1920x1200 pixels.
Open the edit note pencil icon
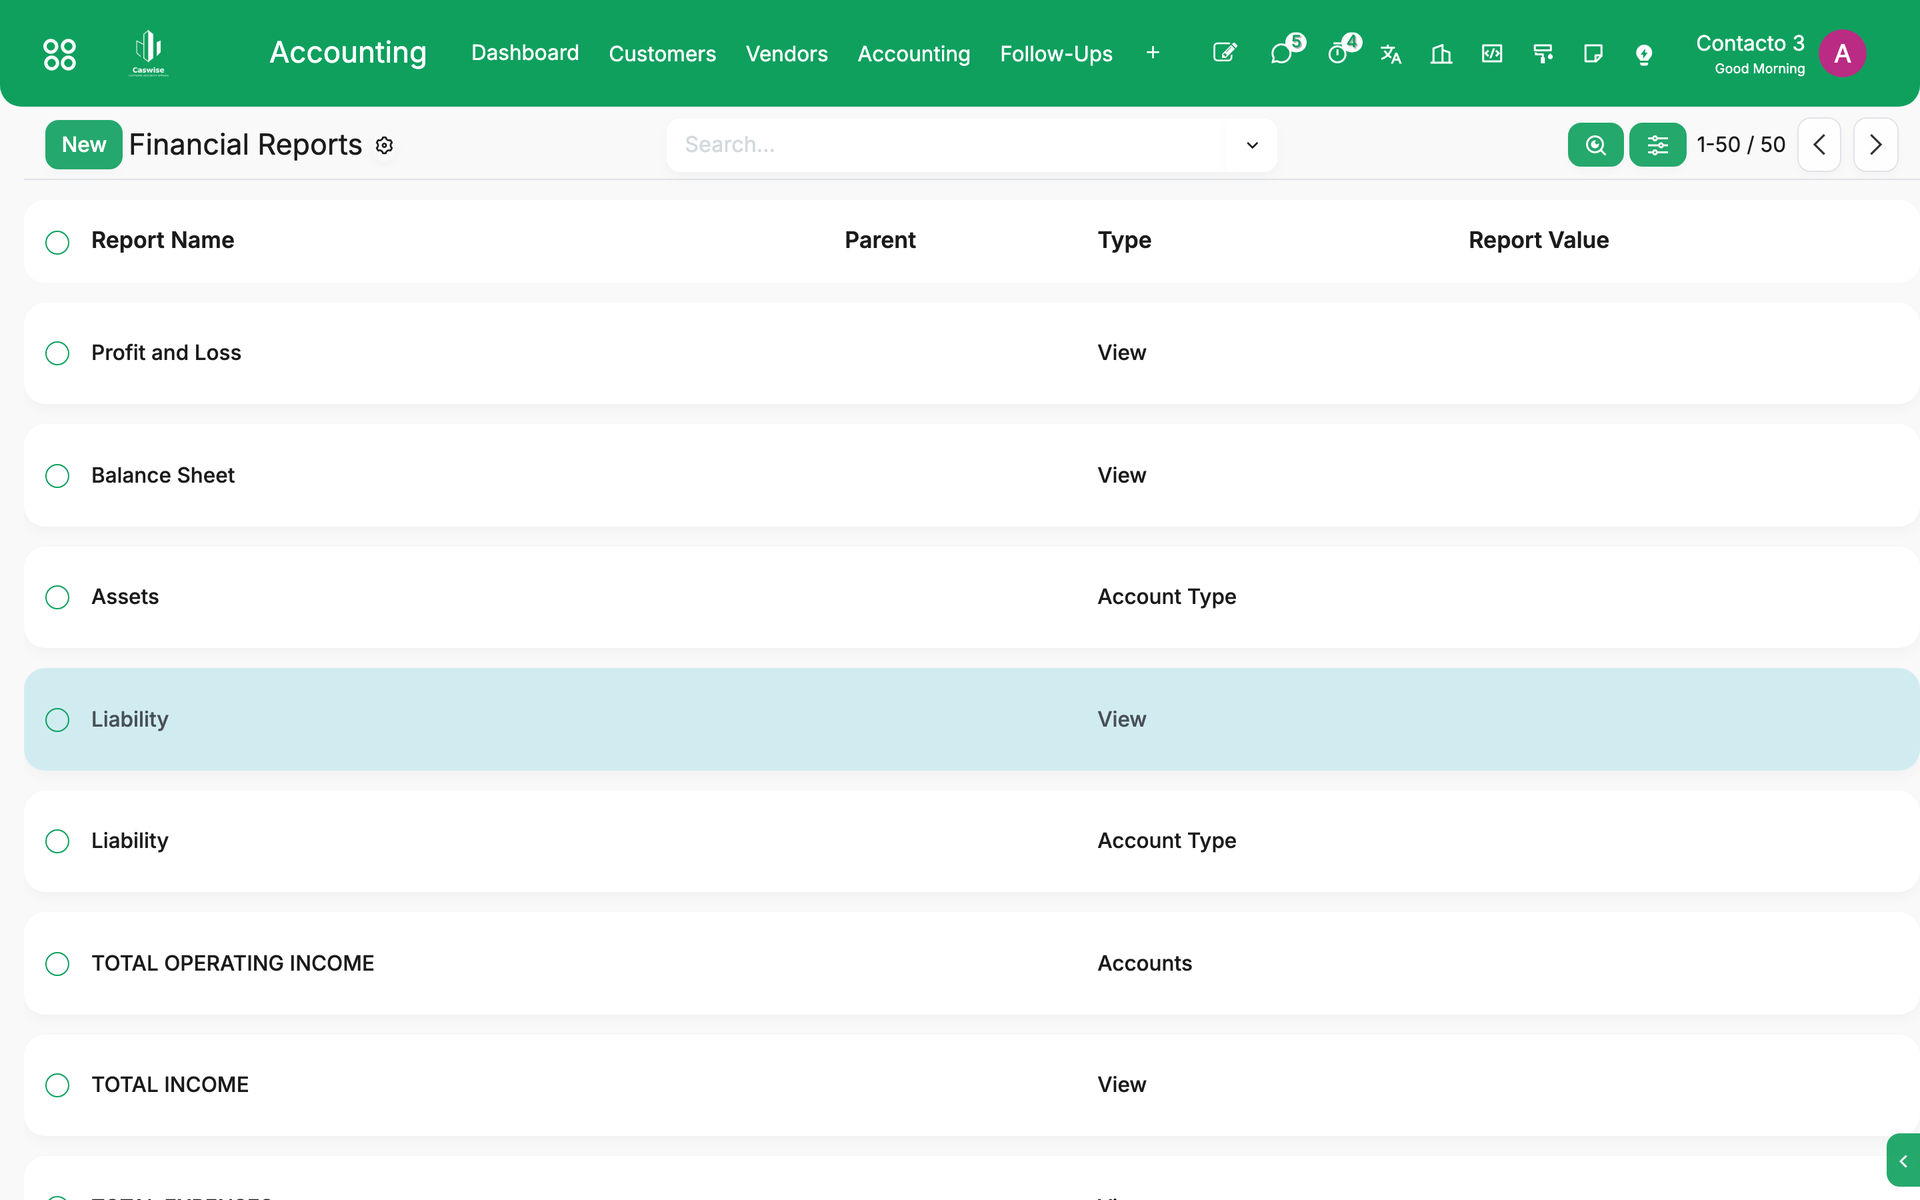pos(1225,53)
